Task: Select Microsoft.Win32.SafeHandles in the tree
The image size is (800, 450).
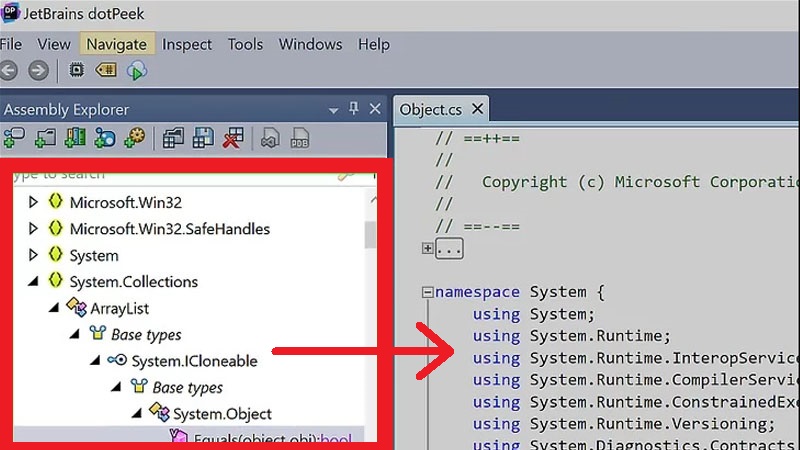Action: point(169,229)
